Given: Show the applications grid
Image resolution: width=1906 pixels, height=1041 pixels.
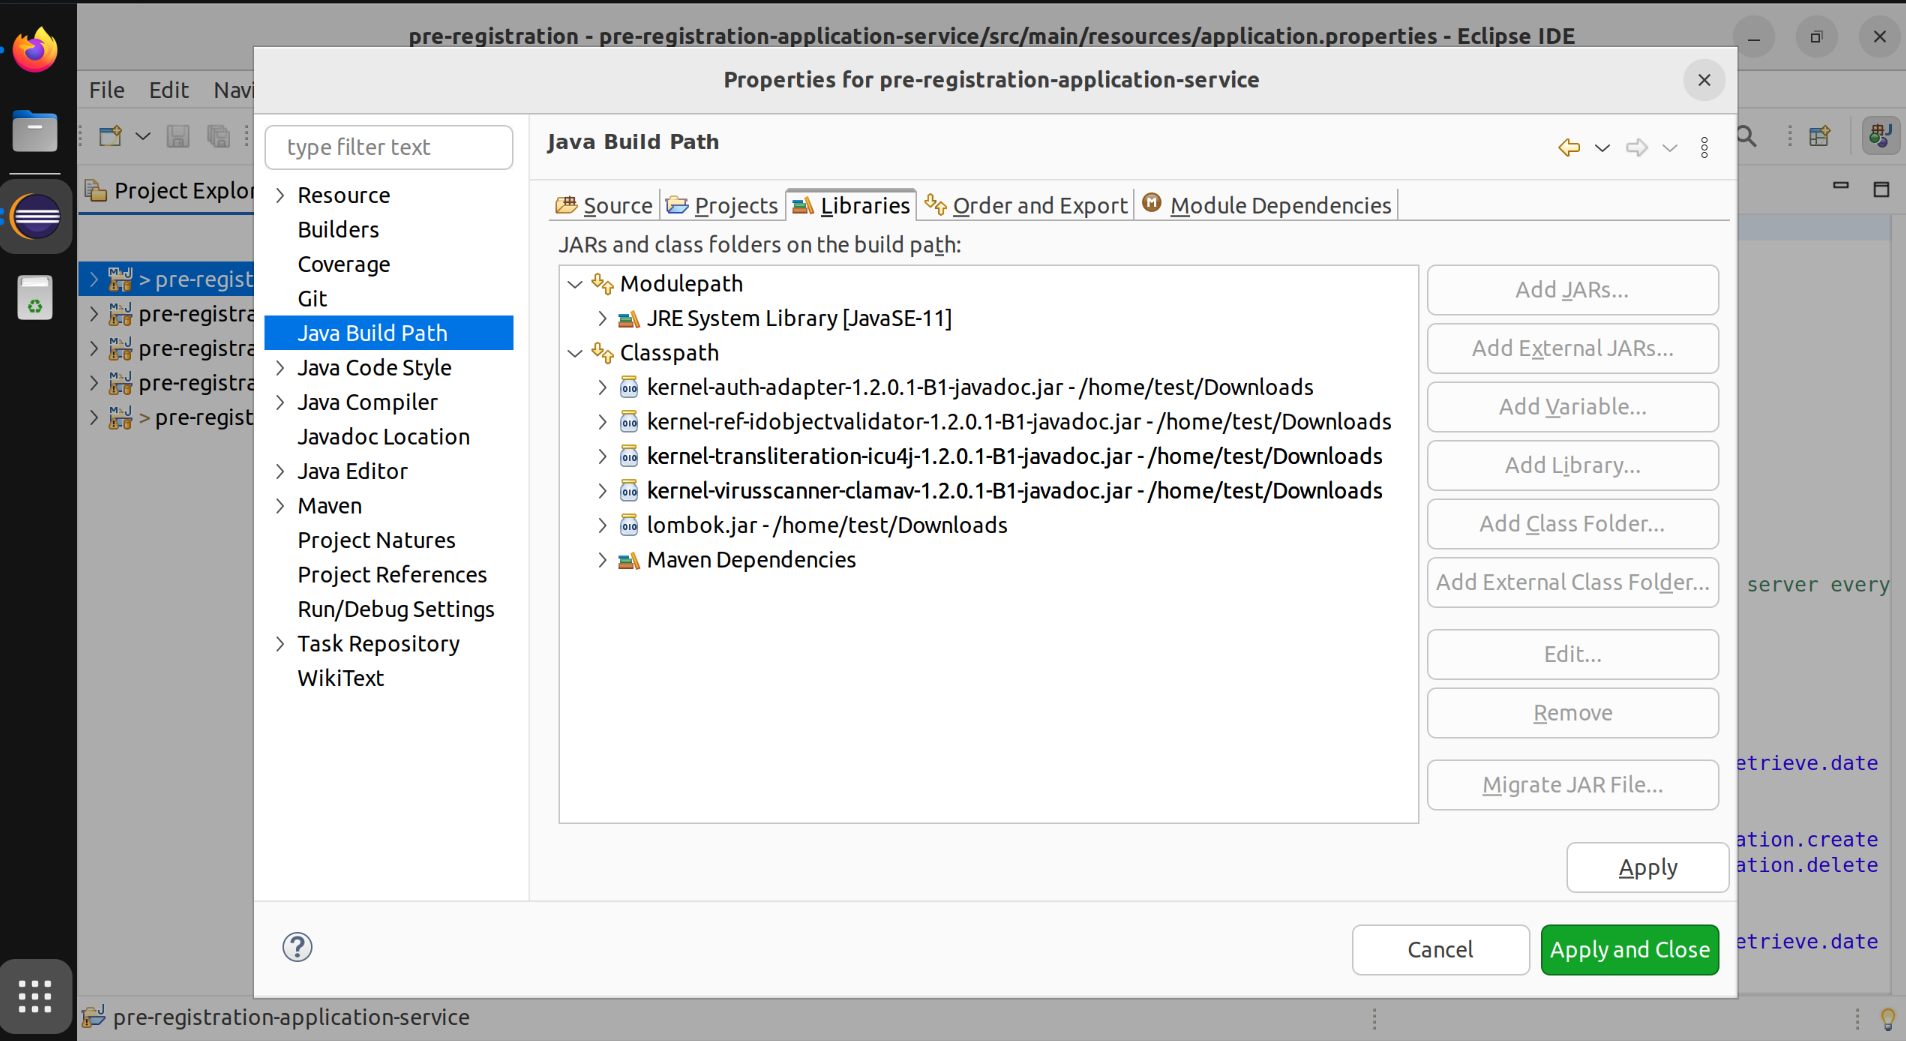Looking at the screenshot, I should pyautogui.click(x=35, y=996).
